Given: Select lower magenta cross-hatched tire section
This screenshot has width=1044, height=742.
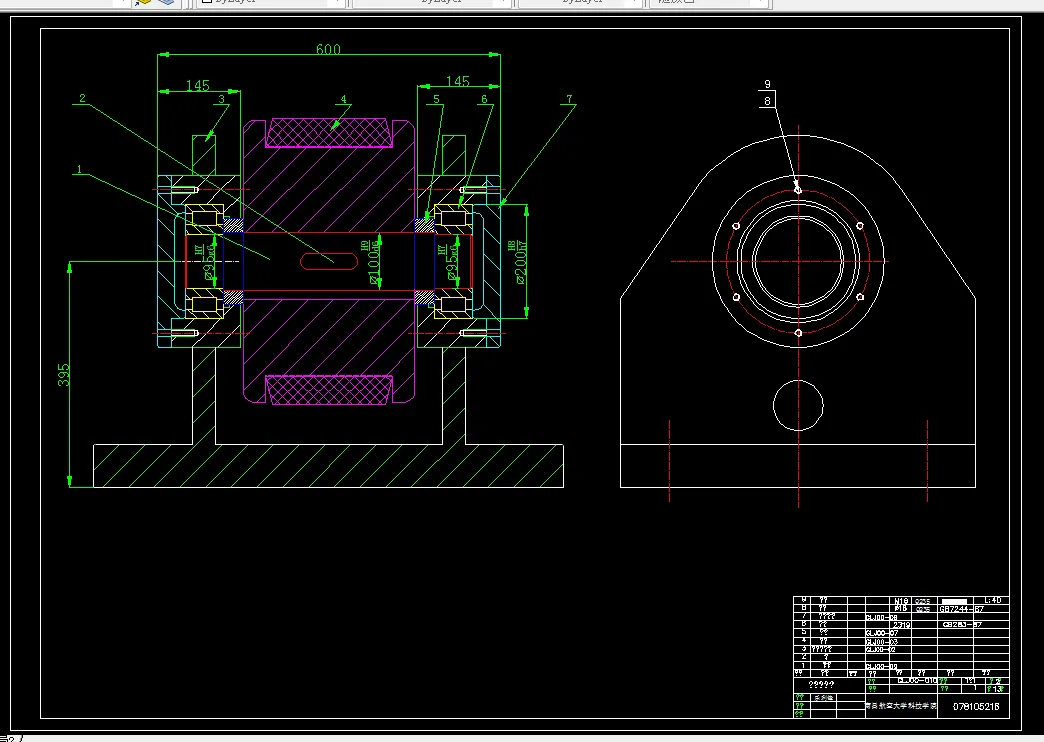Looking at the screenshot, I should [x=329, y=390].
